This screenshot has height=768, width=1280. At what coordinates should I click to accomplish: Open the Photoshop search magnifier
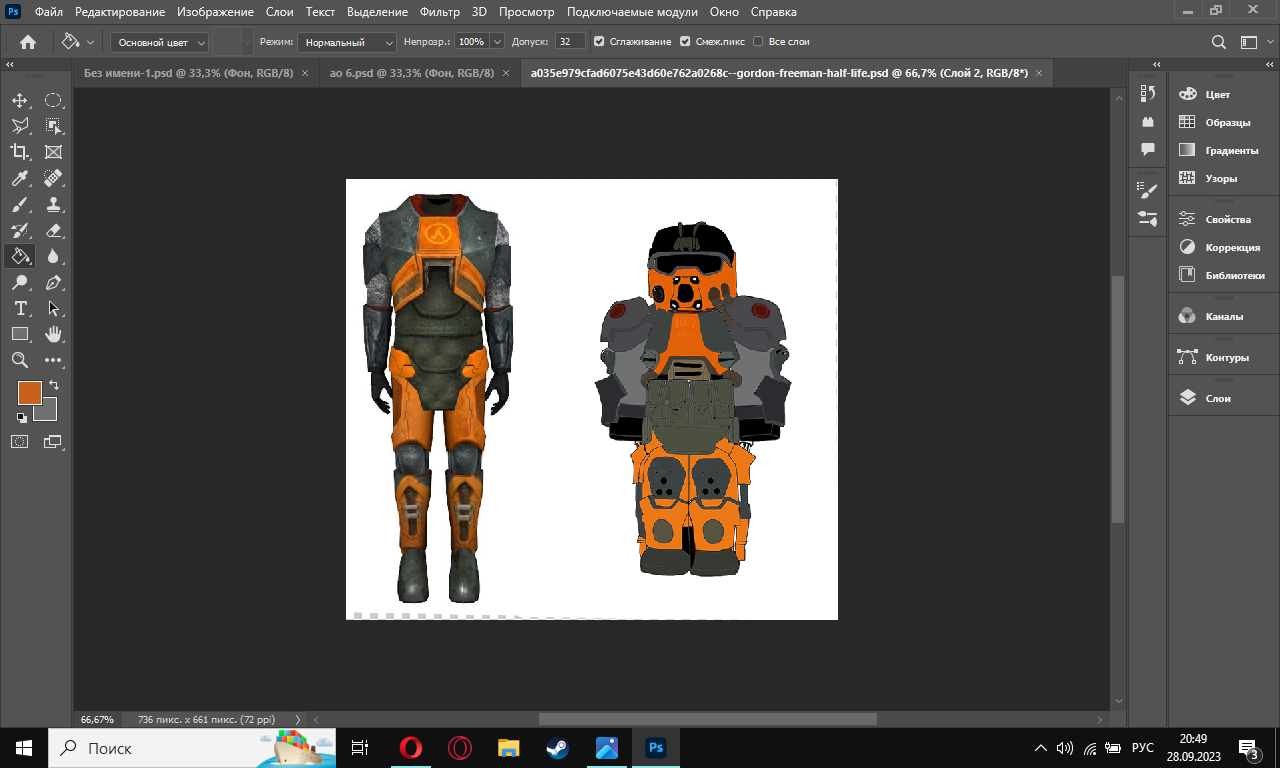1218,42
